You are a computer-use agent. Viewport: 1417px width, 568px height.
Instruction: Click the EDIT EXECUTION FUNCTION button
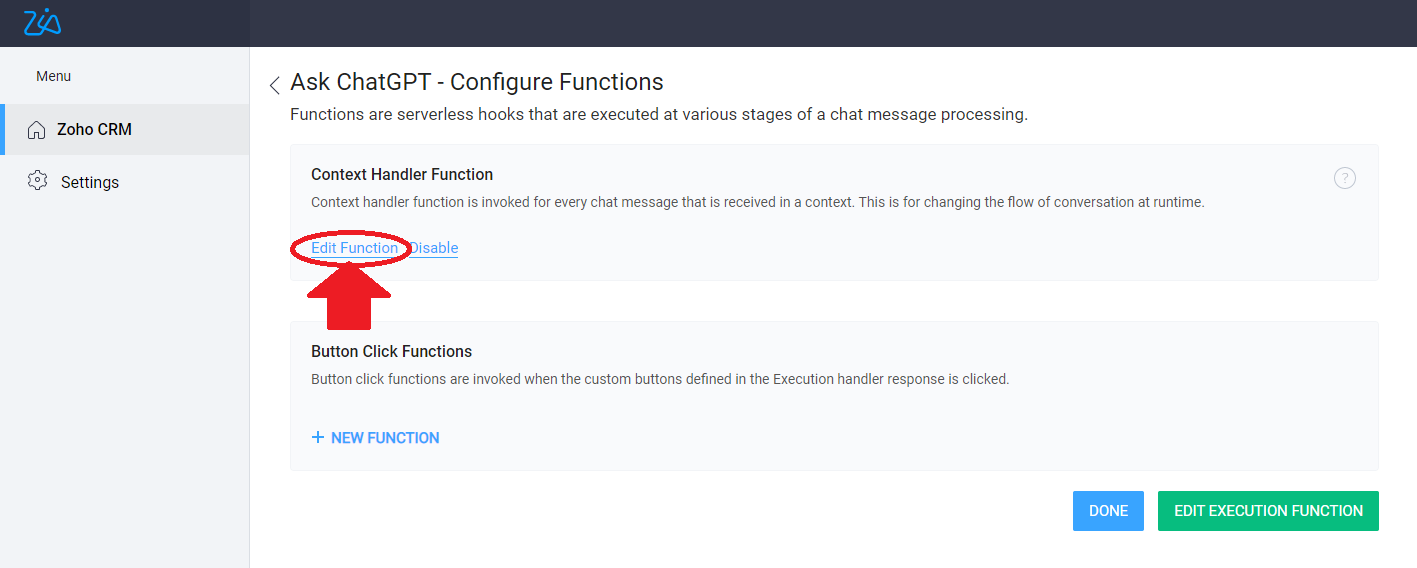coord(1268,510)
